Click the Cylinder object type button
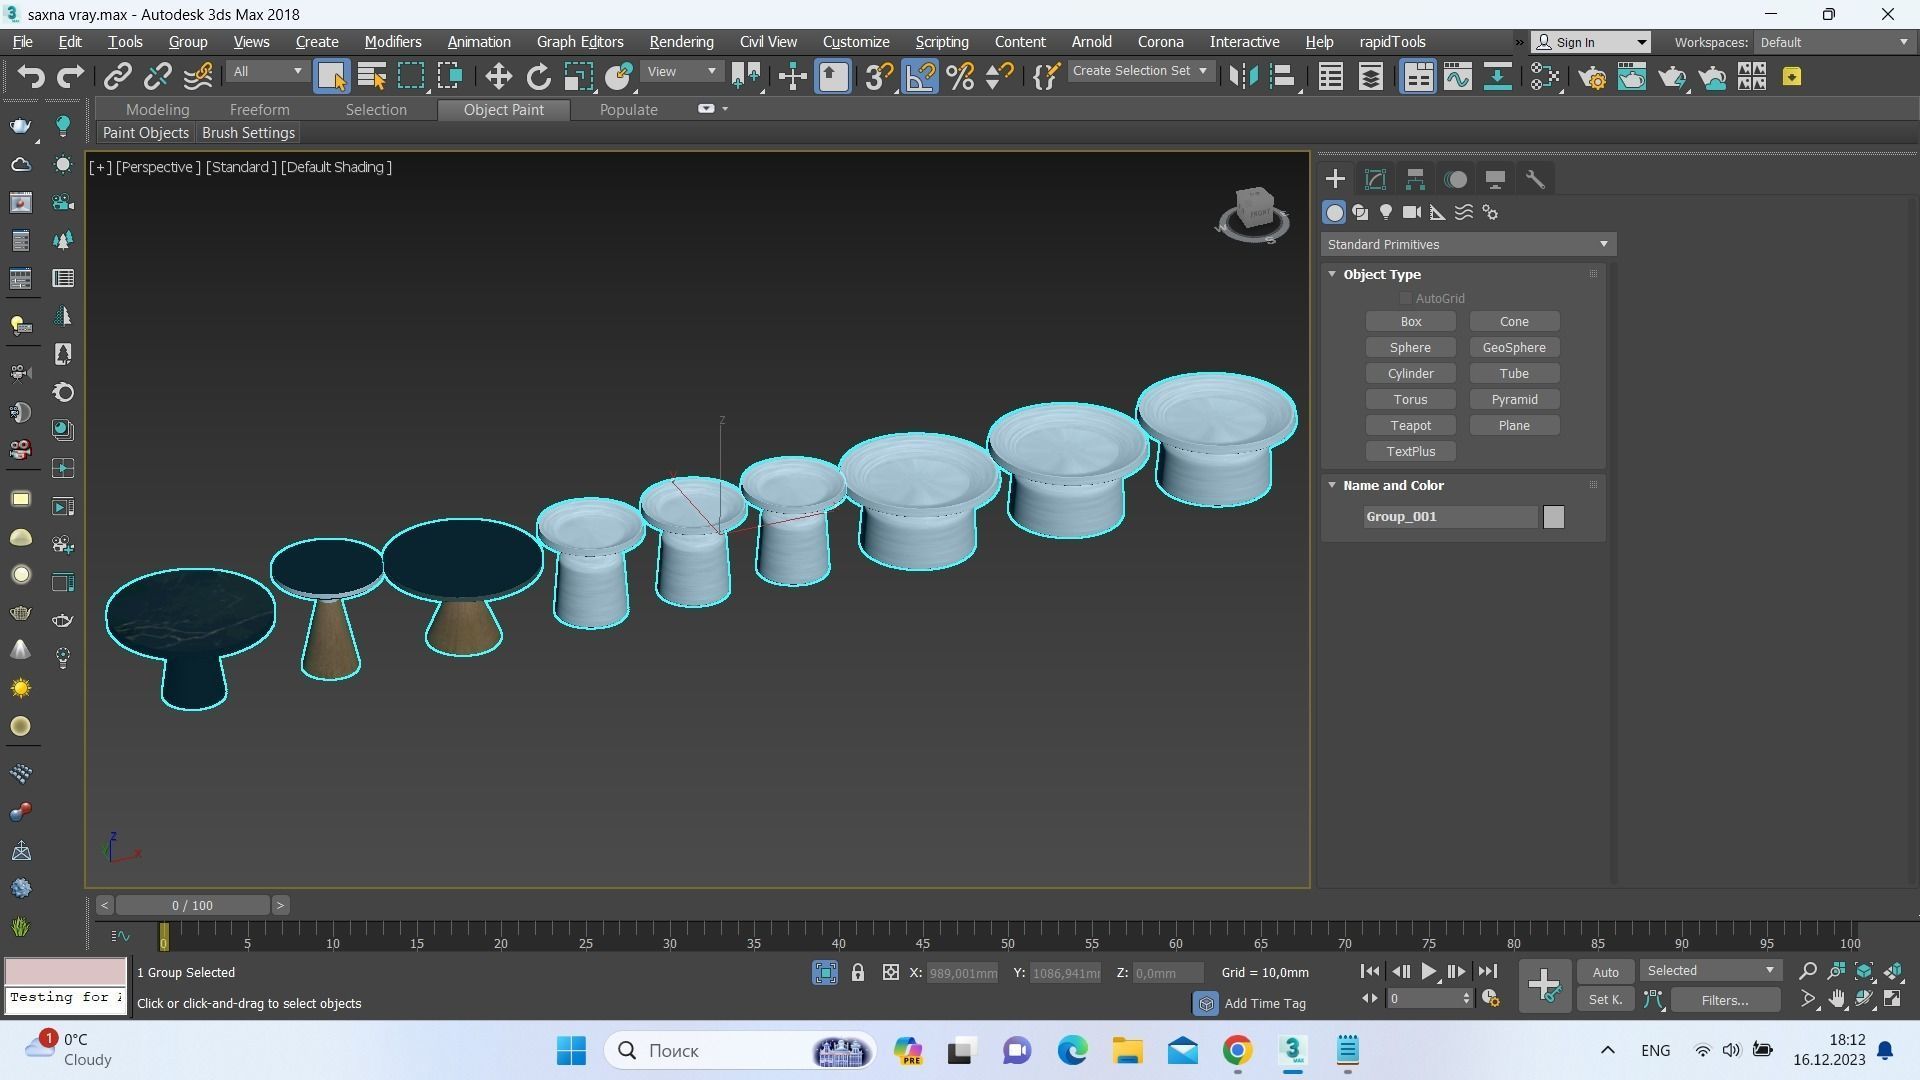Viewport: 1920px width, 1080px height. click(x=1410, y=373)
